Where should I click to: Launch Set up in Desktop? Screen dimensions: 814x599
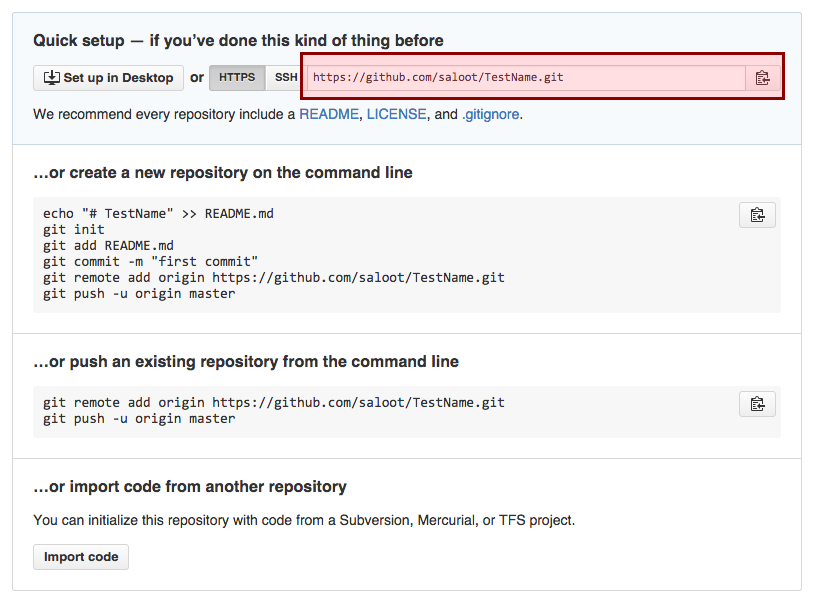click(x=108, y=77)
